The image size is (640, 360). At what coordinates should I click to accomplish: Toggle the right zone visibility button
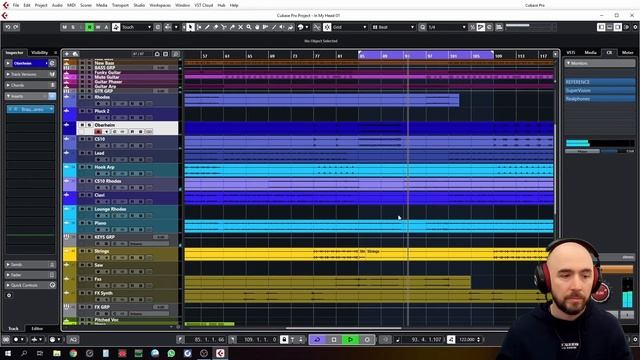pyautogui.click(x=618, y=27)
